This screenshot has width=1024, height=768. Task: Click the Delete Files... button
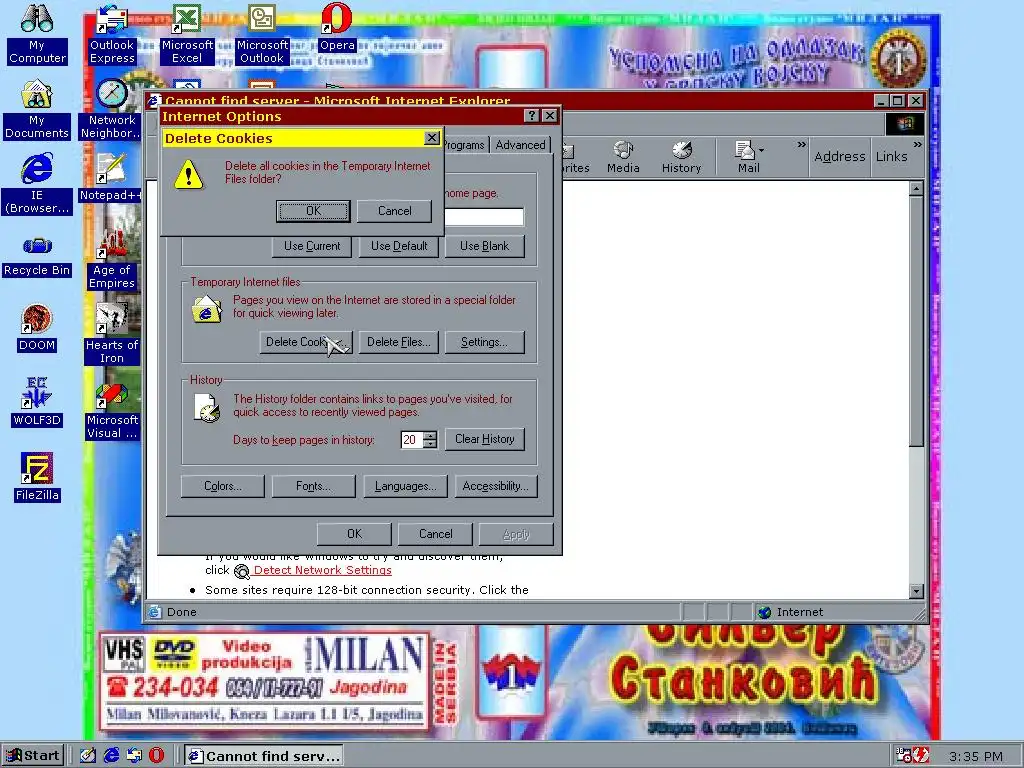(398, 342)
